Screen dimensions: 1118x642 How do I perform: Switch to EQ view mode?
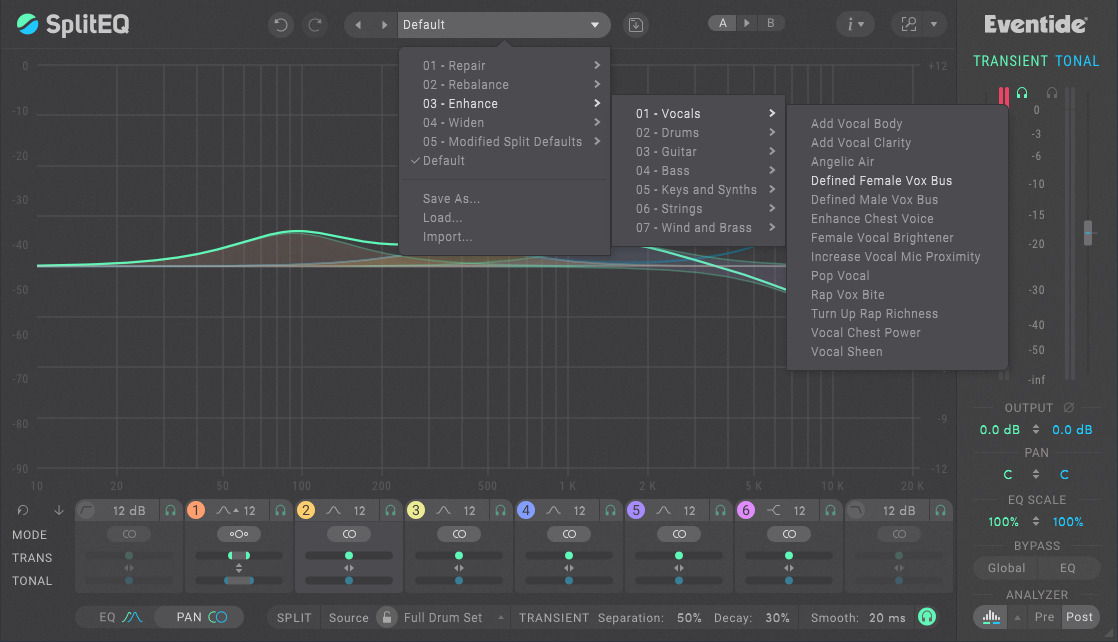tap(118, 617)
